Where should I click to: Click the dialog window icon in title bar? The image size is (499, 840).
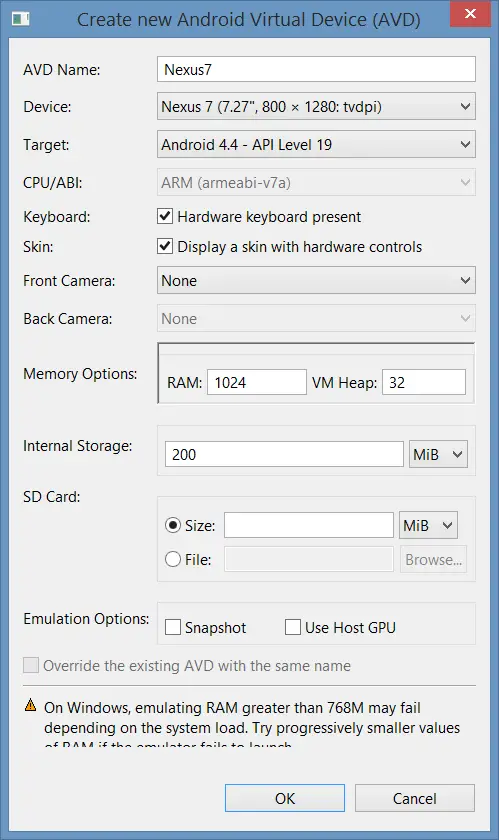tap(21, 19)
